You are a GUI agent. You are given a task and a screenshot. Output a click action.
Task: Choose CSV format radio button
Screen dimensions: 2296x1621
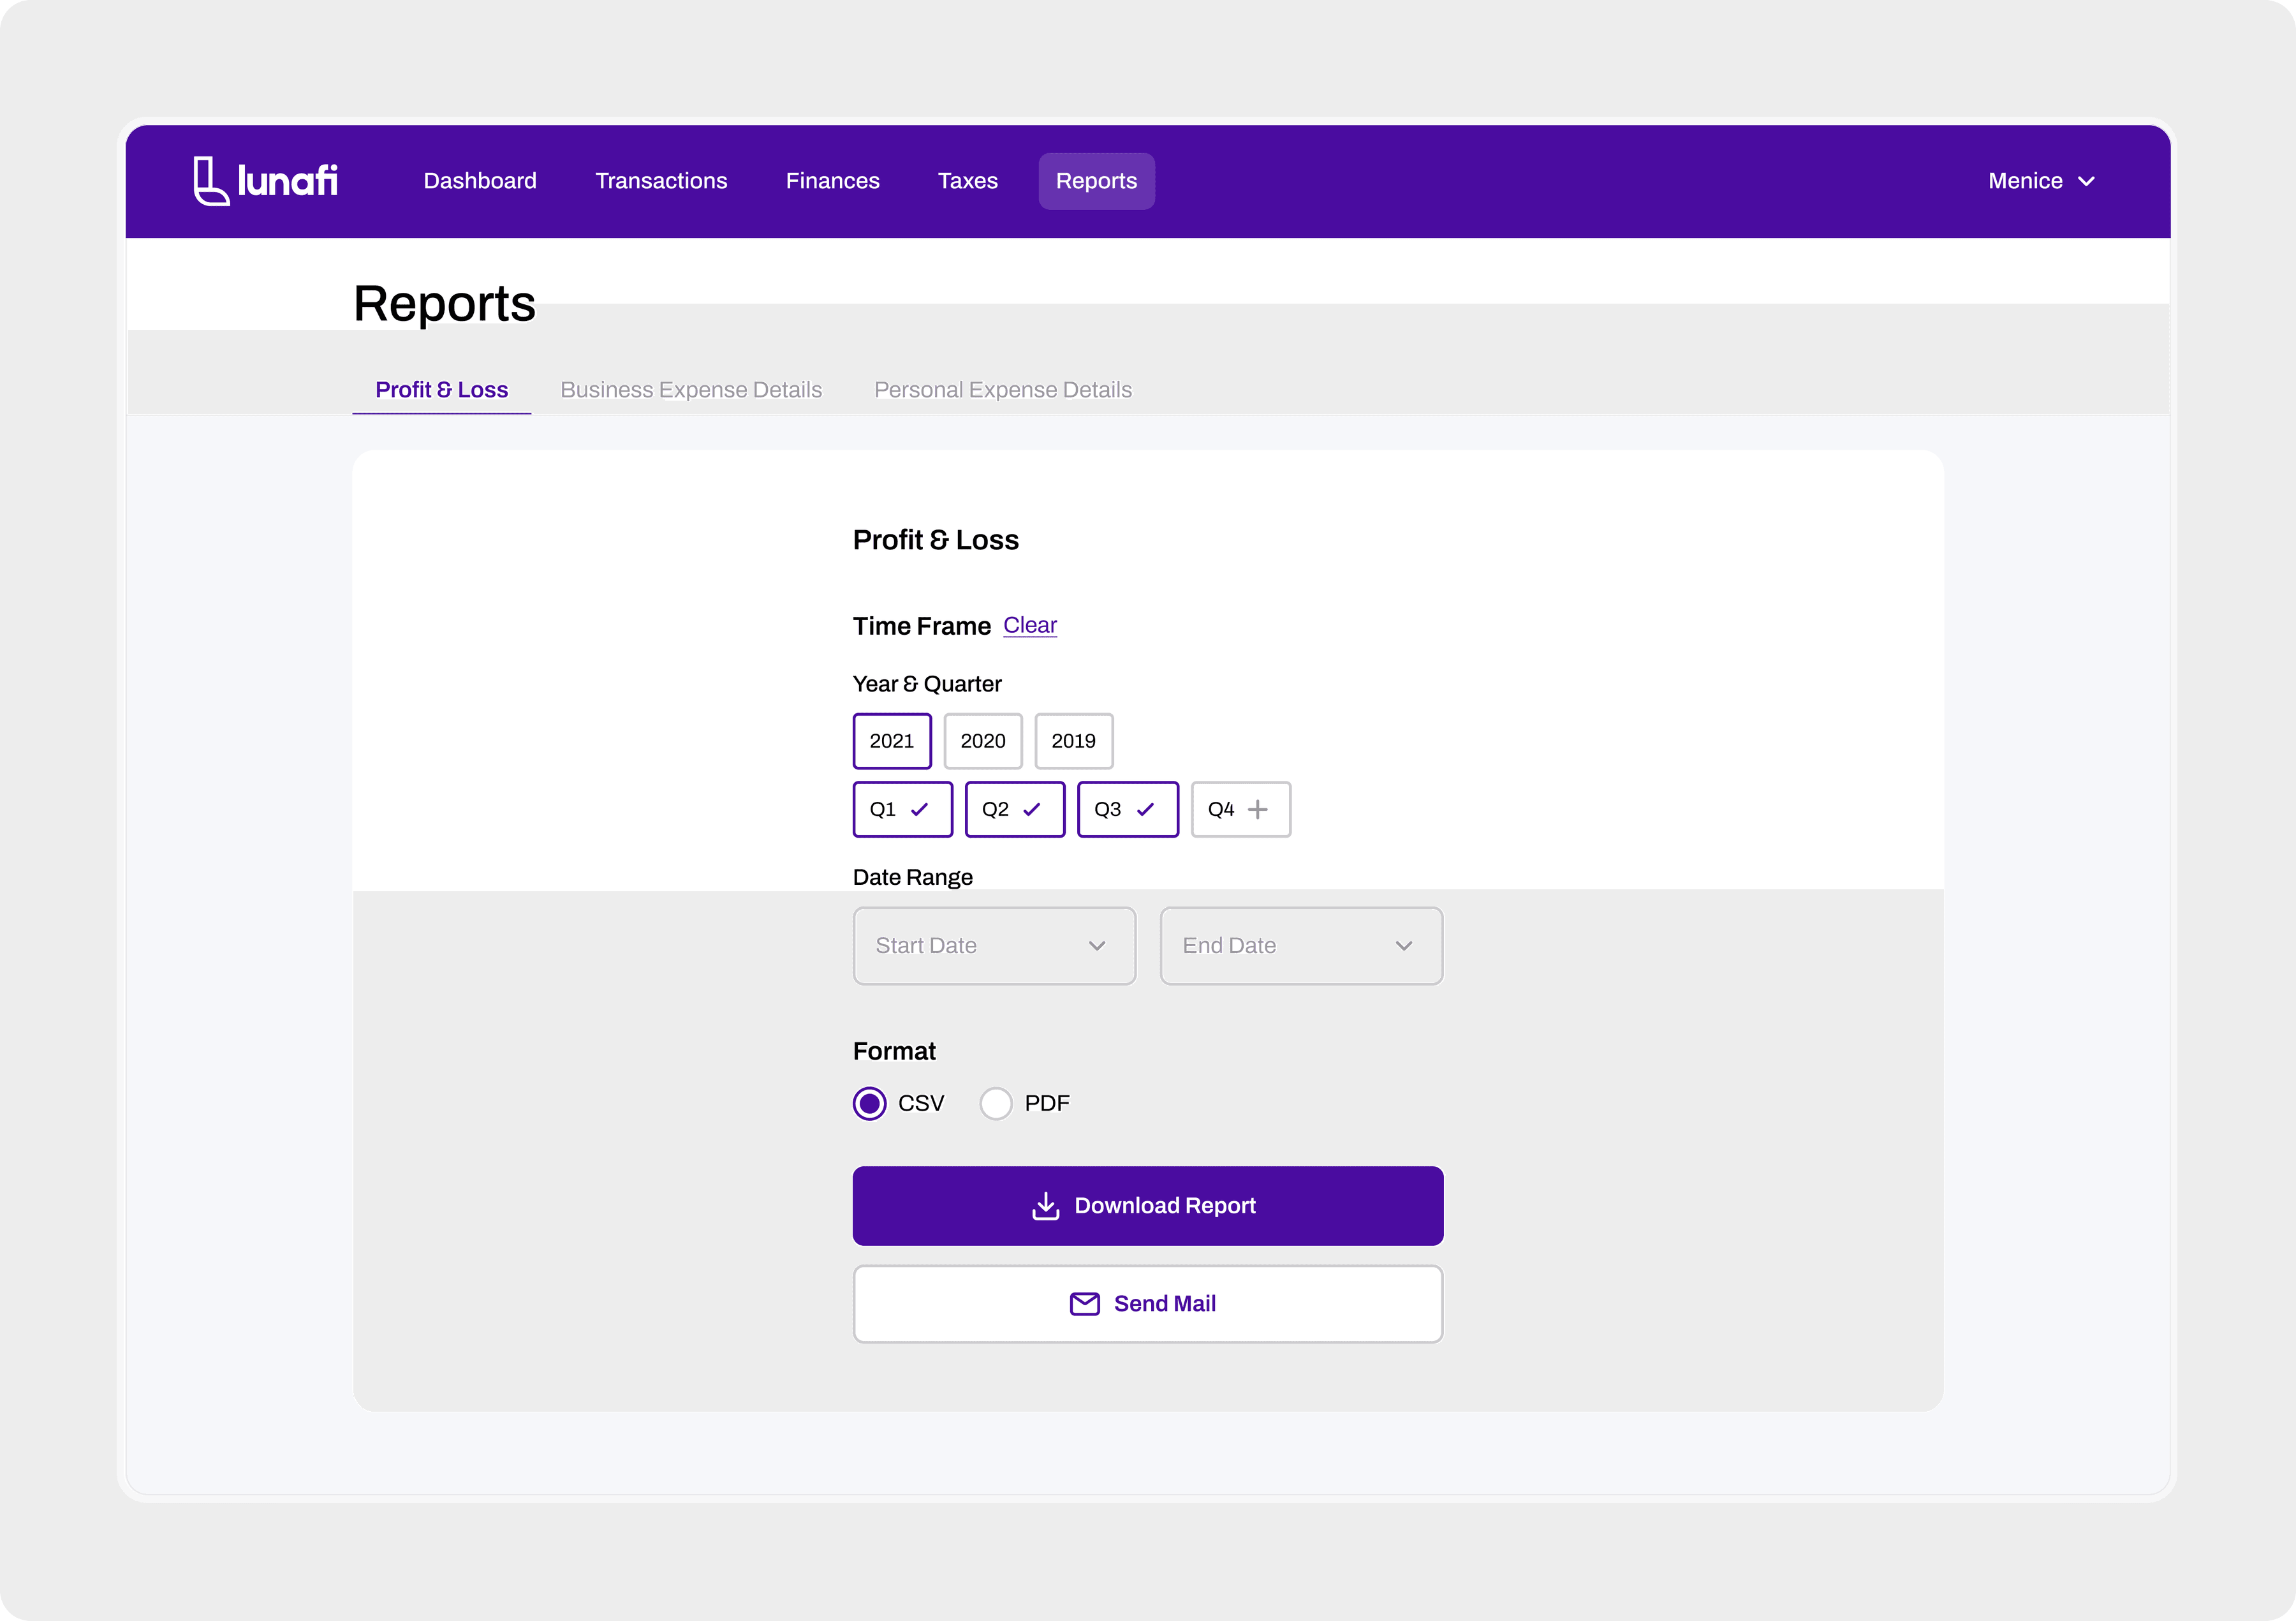[x=869, y=1104]
